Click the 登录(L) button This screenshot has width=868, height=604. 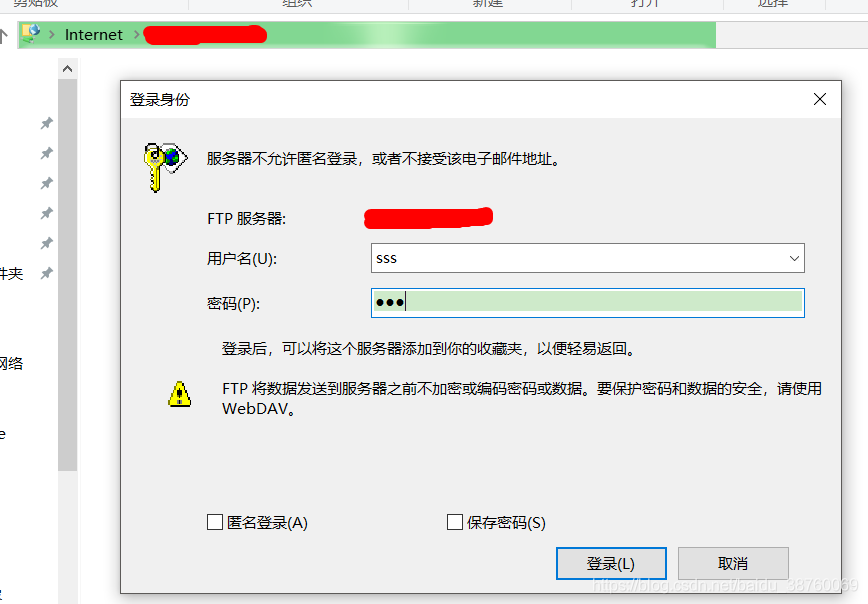[611, 564]
